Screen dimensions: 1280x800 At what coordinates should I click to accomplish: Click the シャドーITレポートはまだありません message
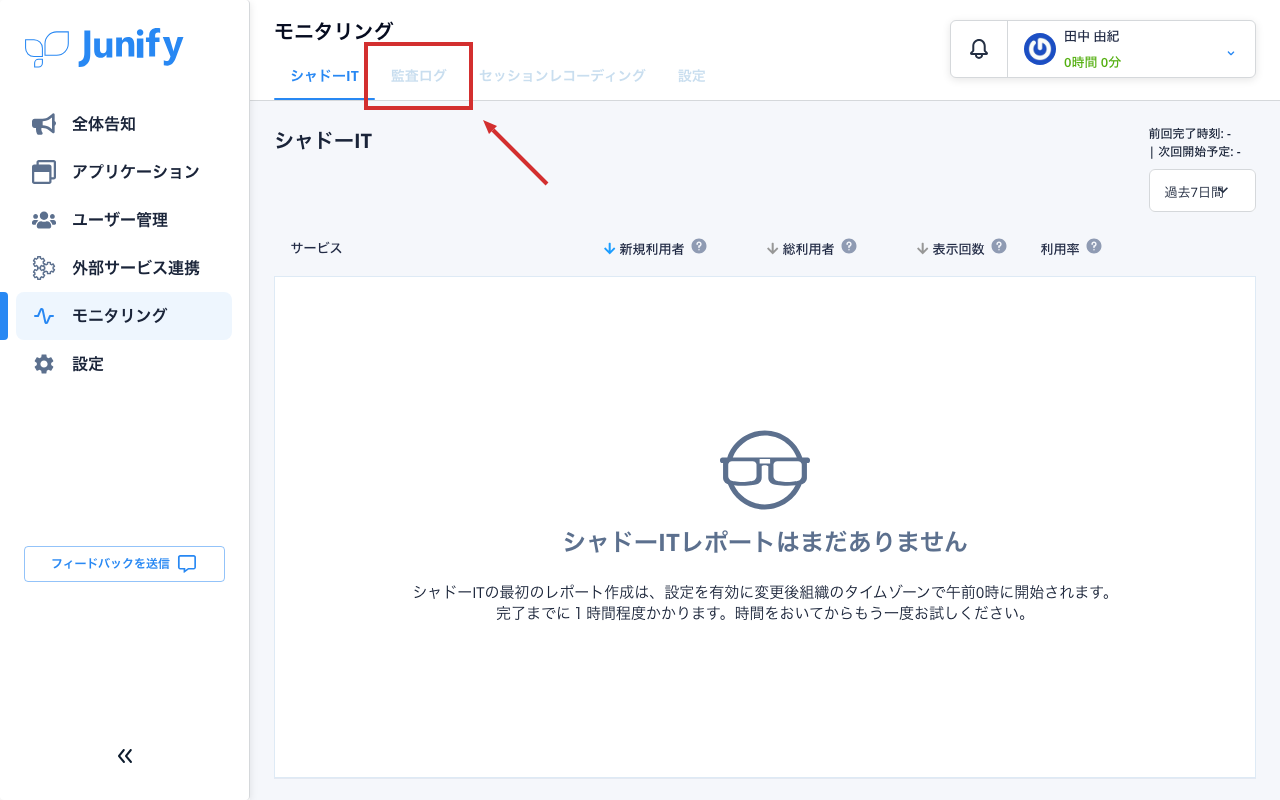point(765,542)
